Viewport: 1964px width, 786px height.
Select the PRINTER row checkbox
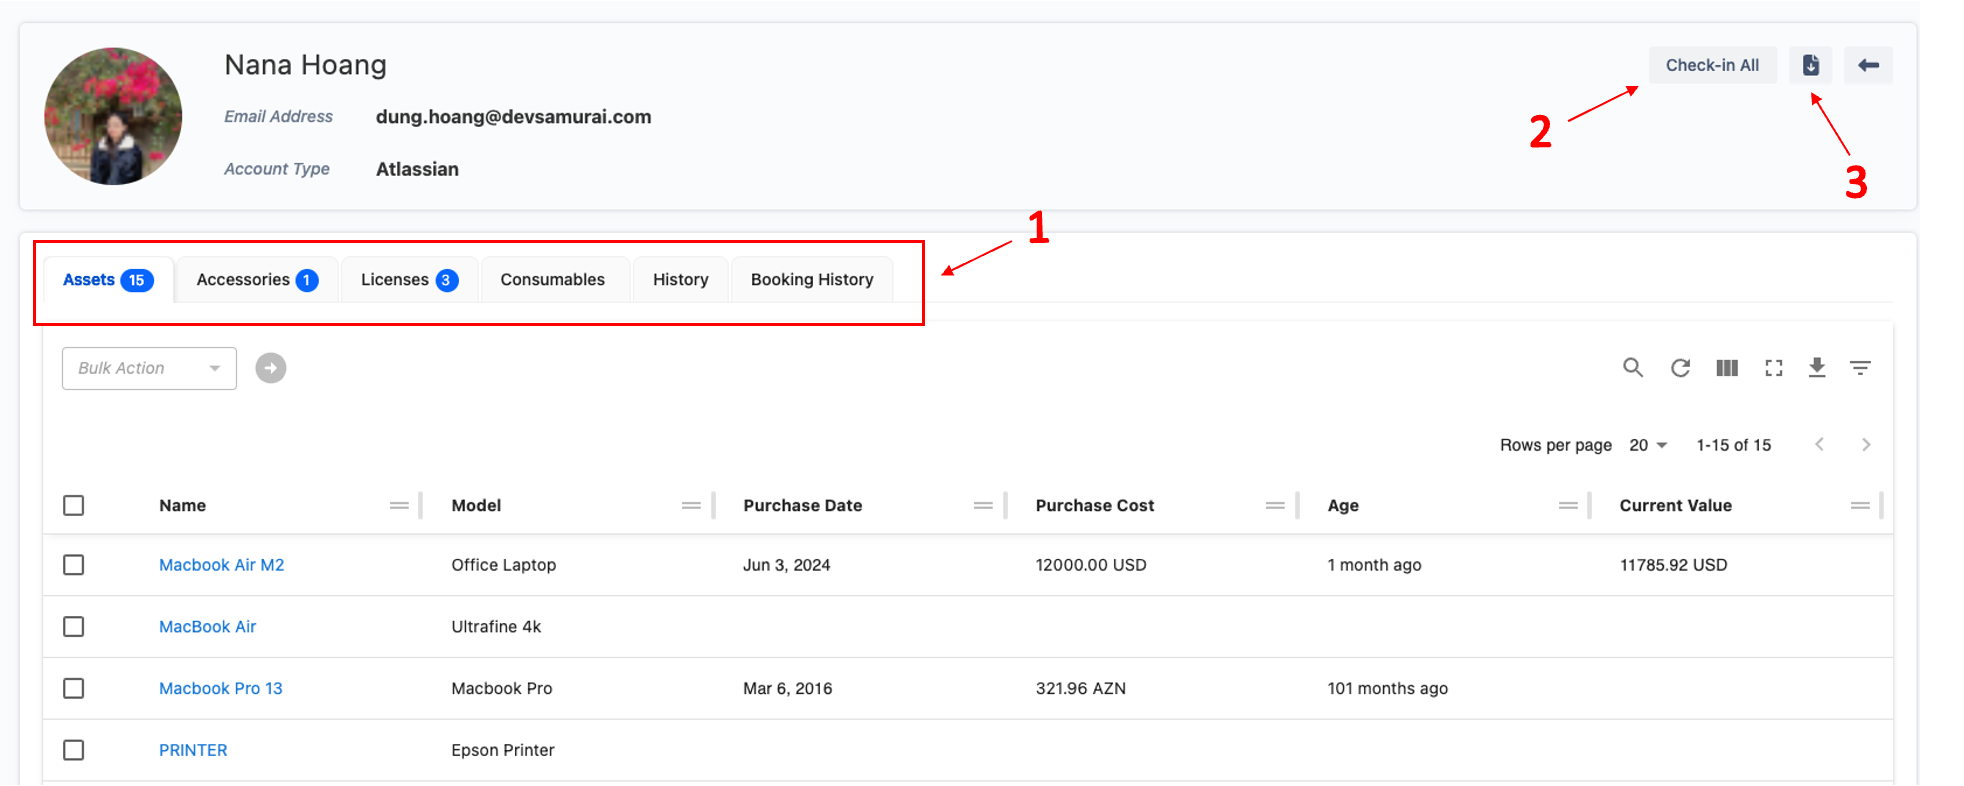pyautogui.click(x=74, y=750)
